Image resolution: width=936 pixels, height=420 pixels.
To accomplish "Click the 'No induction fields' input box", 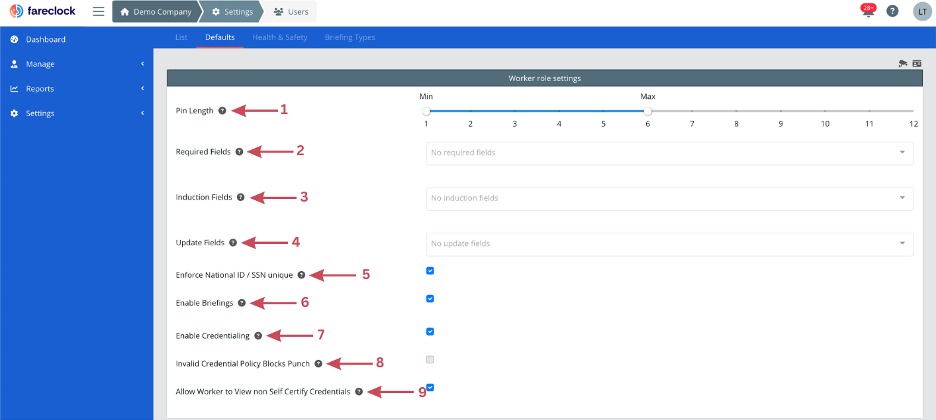I will coord(670,198).
